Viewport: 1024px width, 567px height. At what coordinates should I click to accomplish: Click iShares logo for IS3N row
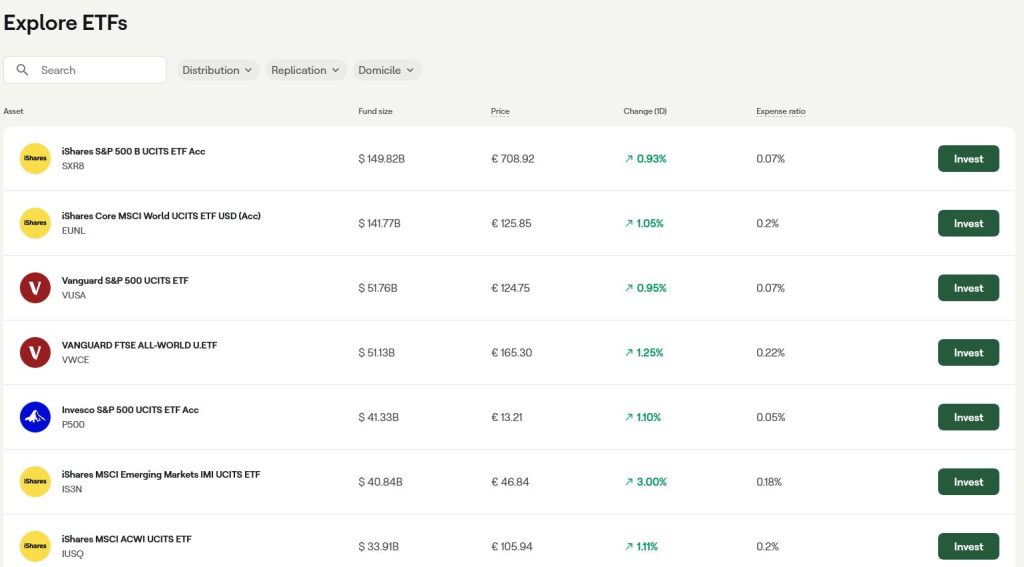[35, 482]
